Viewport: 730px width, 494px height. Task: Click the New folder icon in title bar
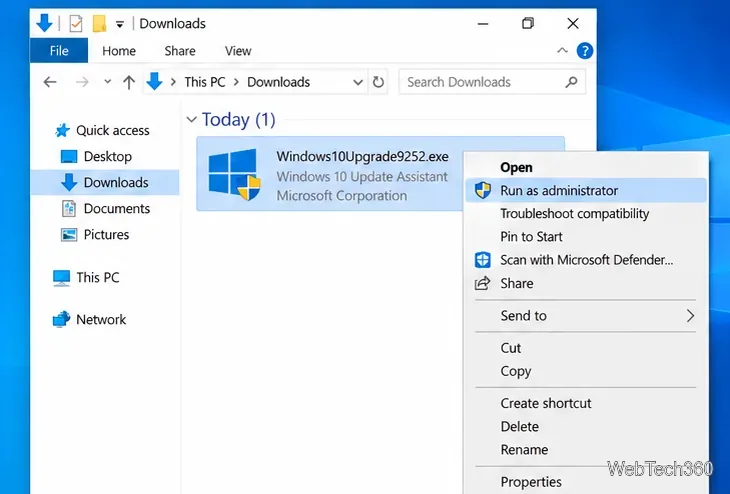coord(99,23)
